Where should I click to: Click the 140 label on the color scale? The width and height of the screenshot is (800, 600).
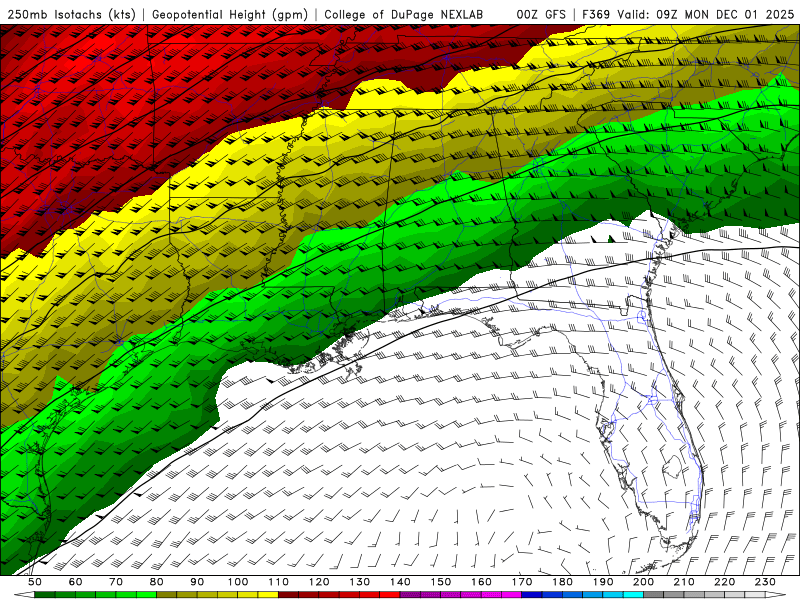click(x=401, y=582)
